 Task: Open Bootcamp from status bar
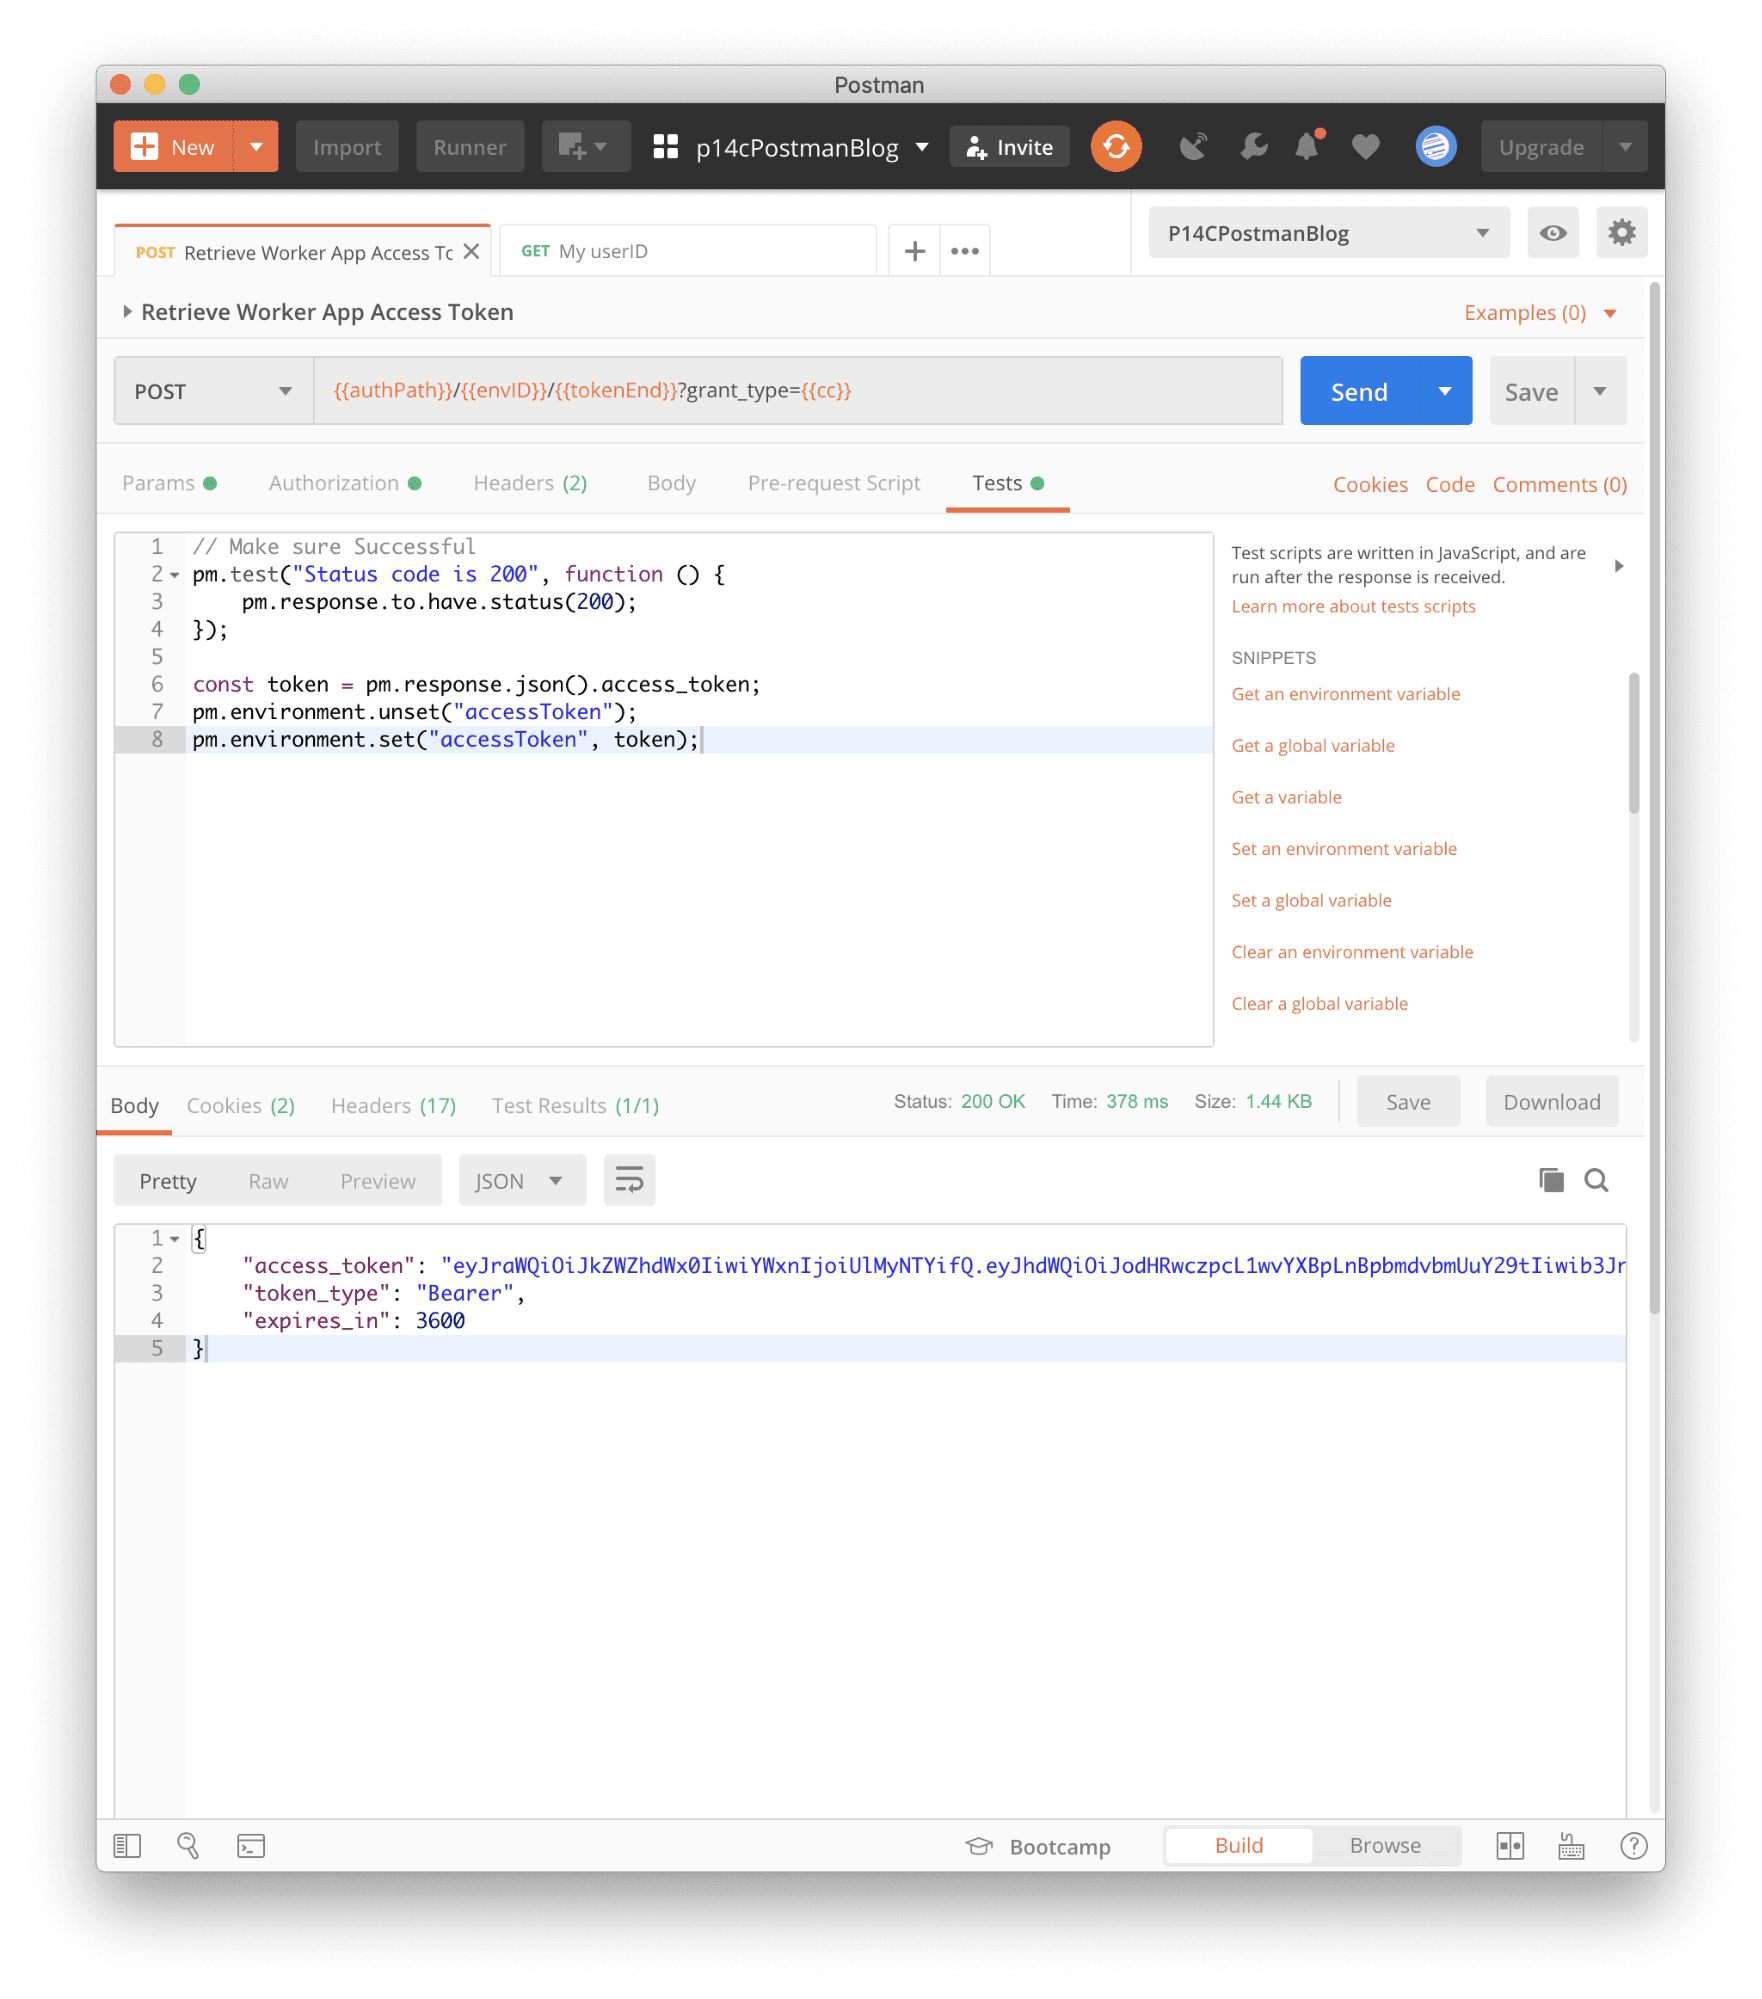click(x=1038, y=1846)
